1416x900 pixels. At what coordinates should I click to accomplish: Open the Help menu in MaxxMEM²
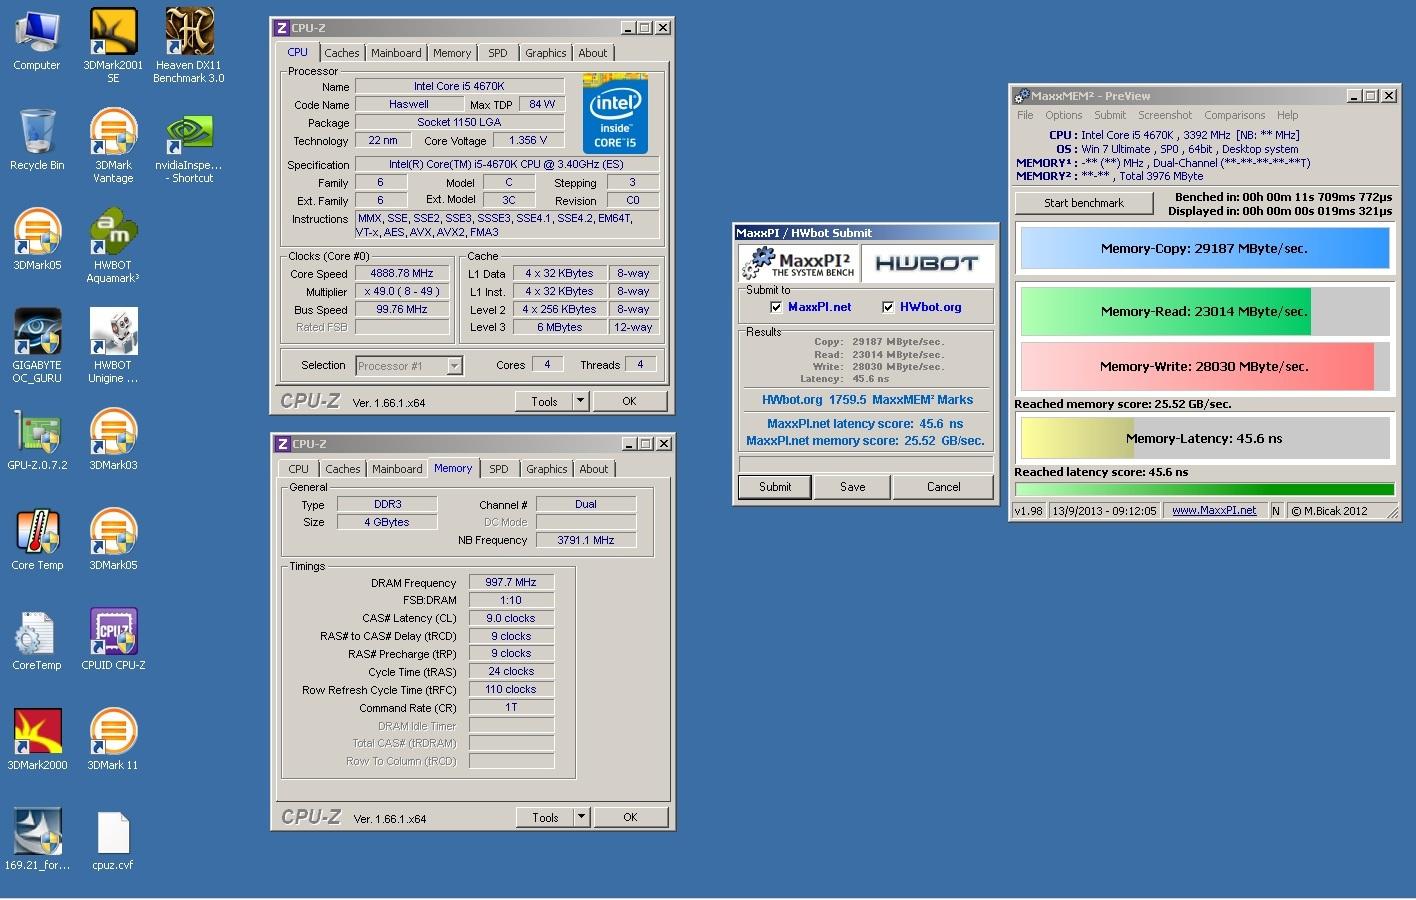tap(1287, 115)
